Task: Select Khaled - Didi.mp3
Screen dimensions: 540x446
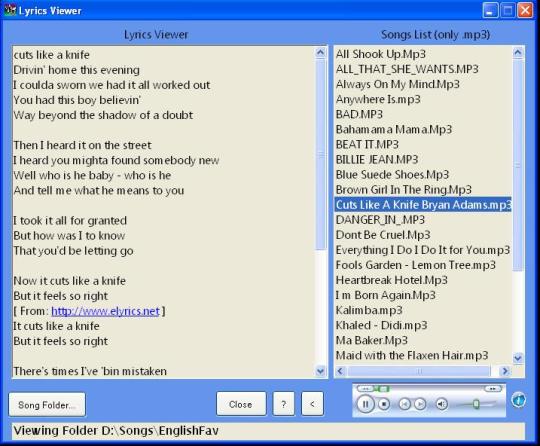Action: tap(423, 325)
